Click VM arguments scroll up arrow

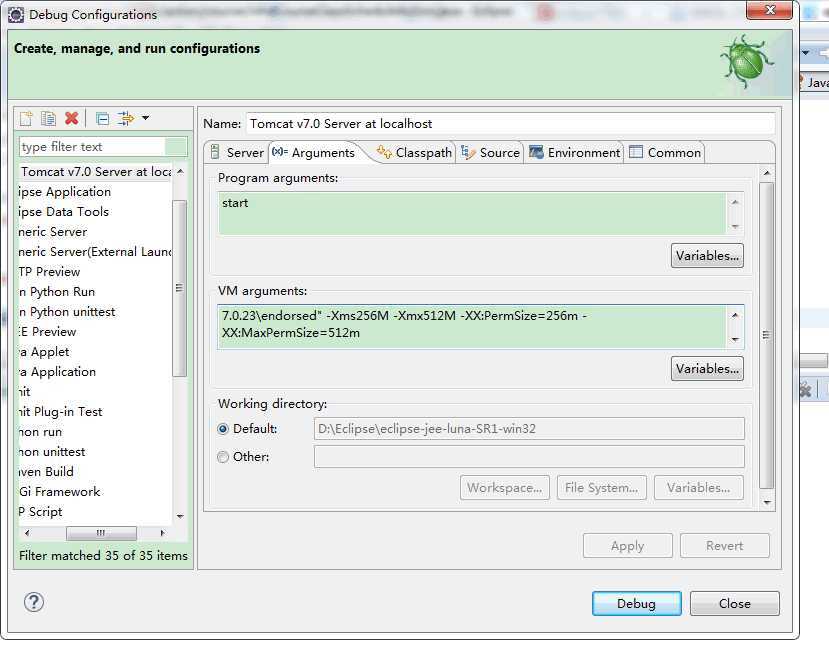735,315
